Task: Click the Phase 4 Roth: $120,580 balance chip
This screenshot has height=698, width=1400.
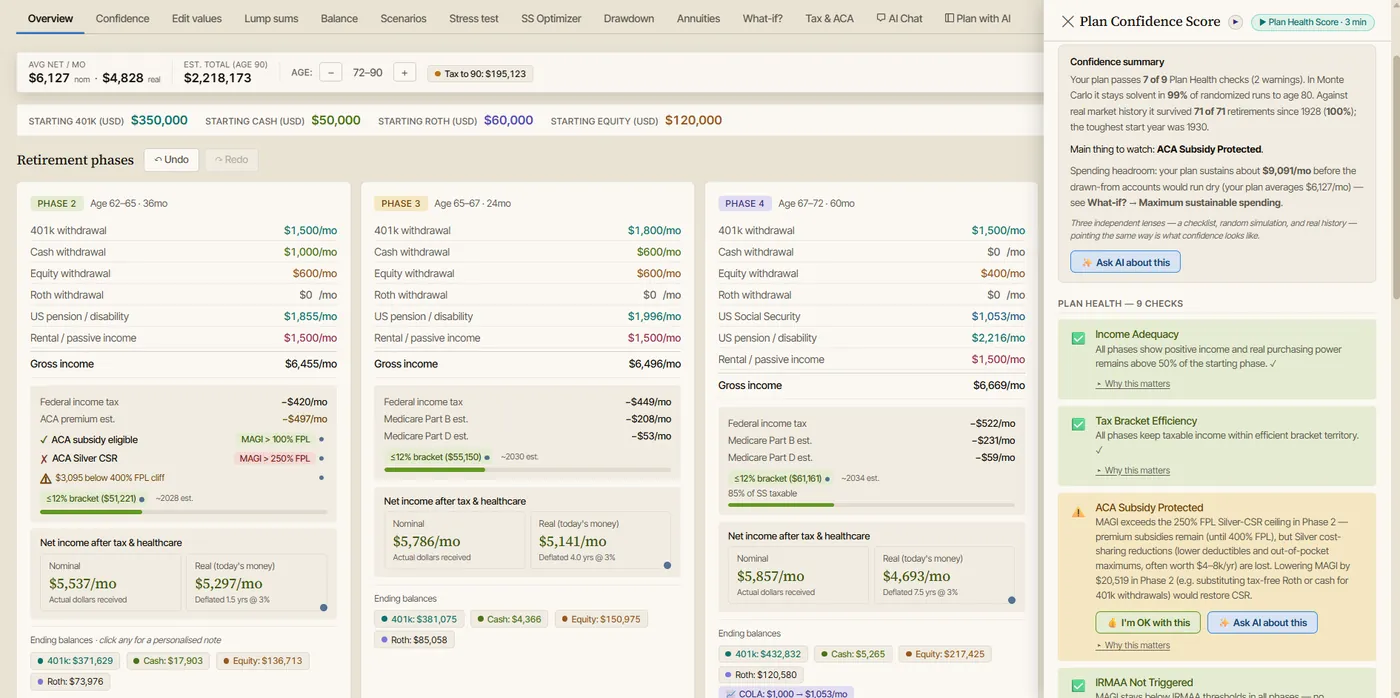Action: (761, 675)
